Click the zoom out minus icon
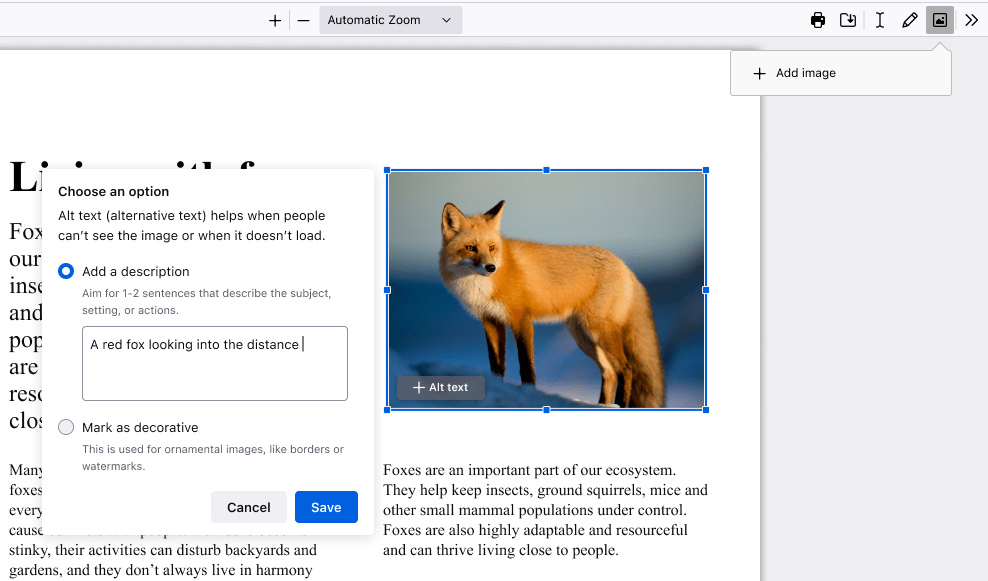The height and width of the screenshot is (581, 988). 304,20
